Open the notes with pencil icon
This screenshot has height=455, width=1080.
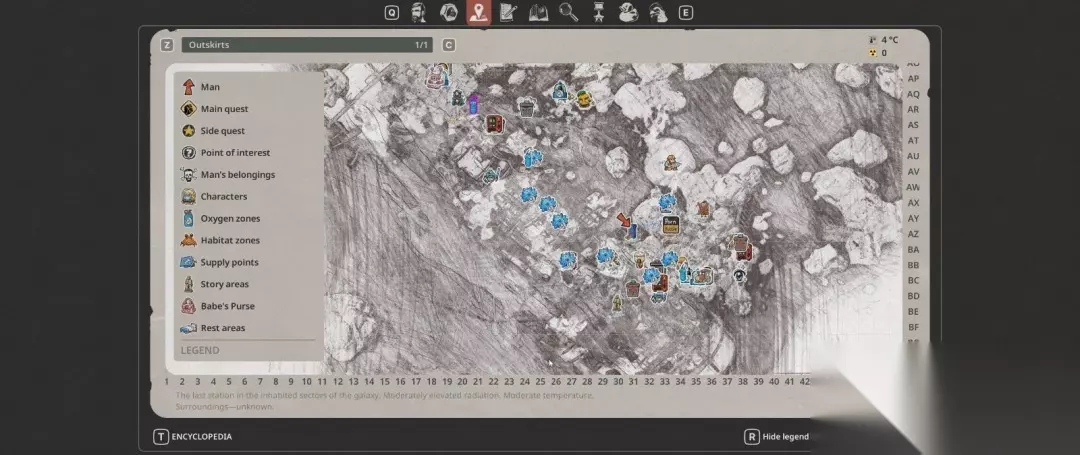tap(508, 12)
